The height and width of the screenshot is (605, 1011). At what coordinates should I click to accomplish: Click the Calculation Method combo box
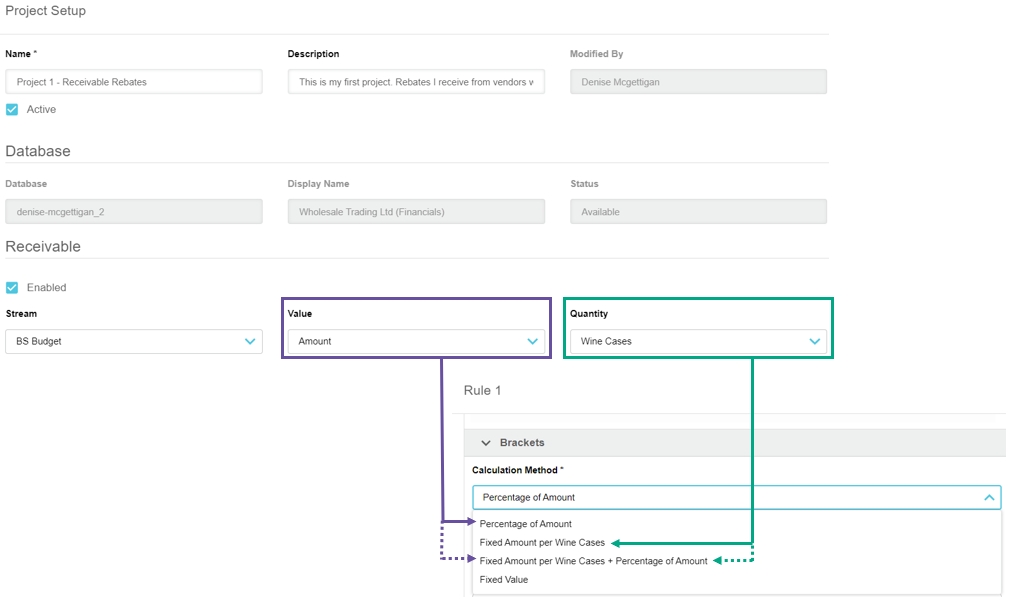pos(720,497)
